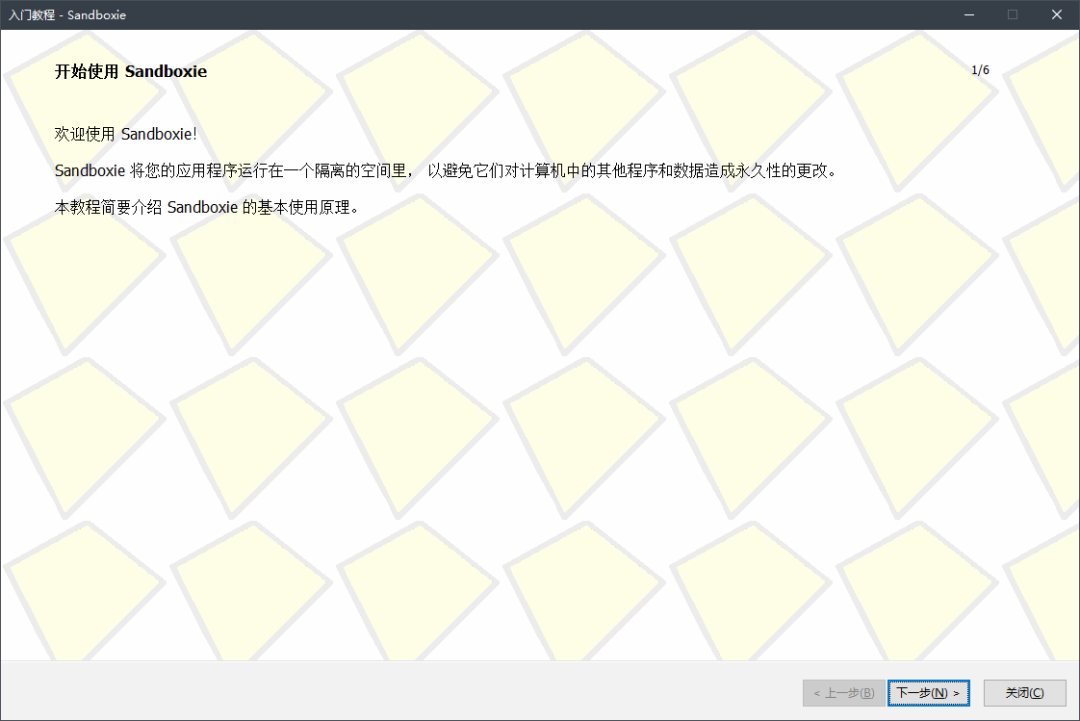Go to next step with 下一步(N)
This screenshot has height=721, width=1080.
click(928, 693)
